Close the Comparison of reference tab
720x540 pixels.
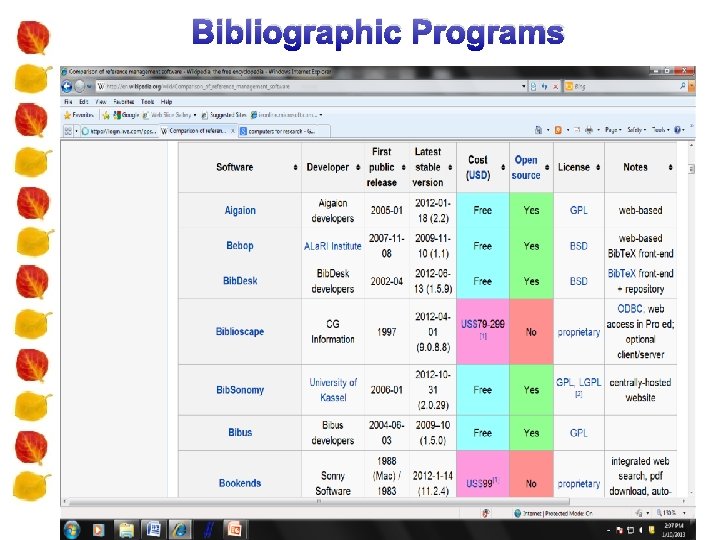[233, 131]
